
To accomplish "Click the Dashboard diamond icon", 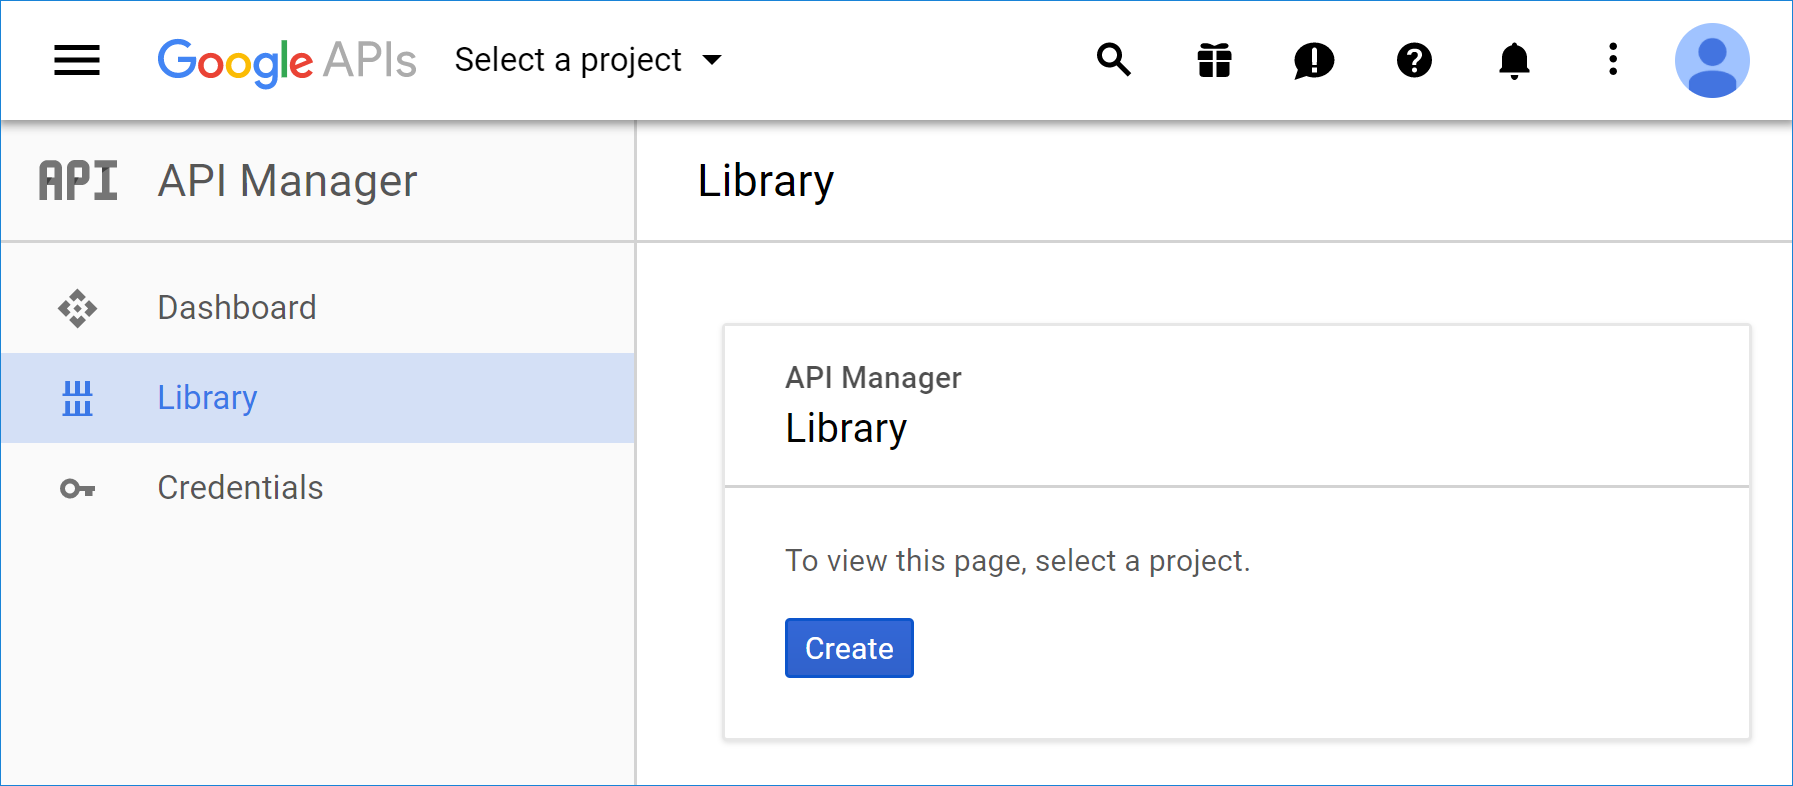I will pyautogui.click(x=77, y=308).
